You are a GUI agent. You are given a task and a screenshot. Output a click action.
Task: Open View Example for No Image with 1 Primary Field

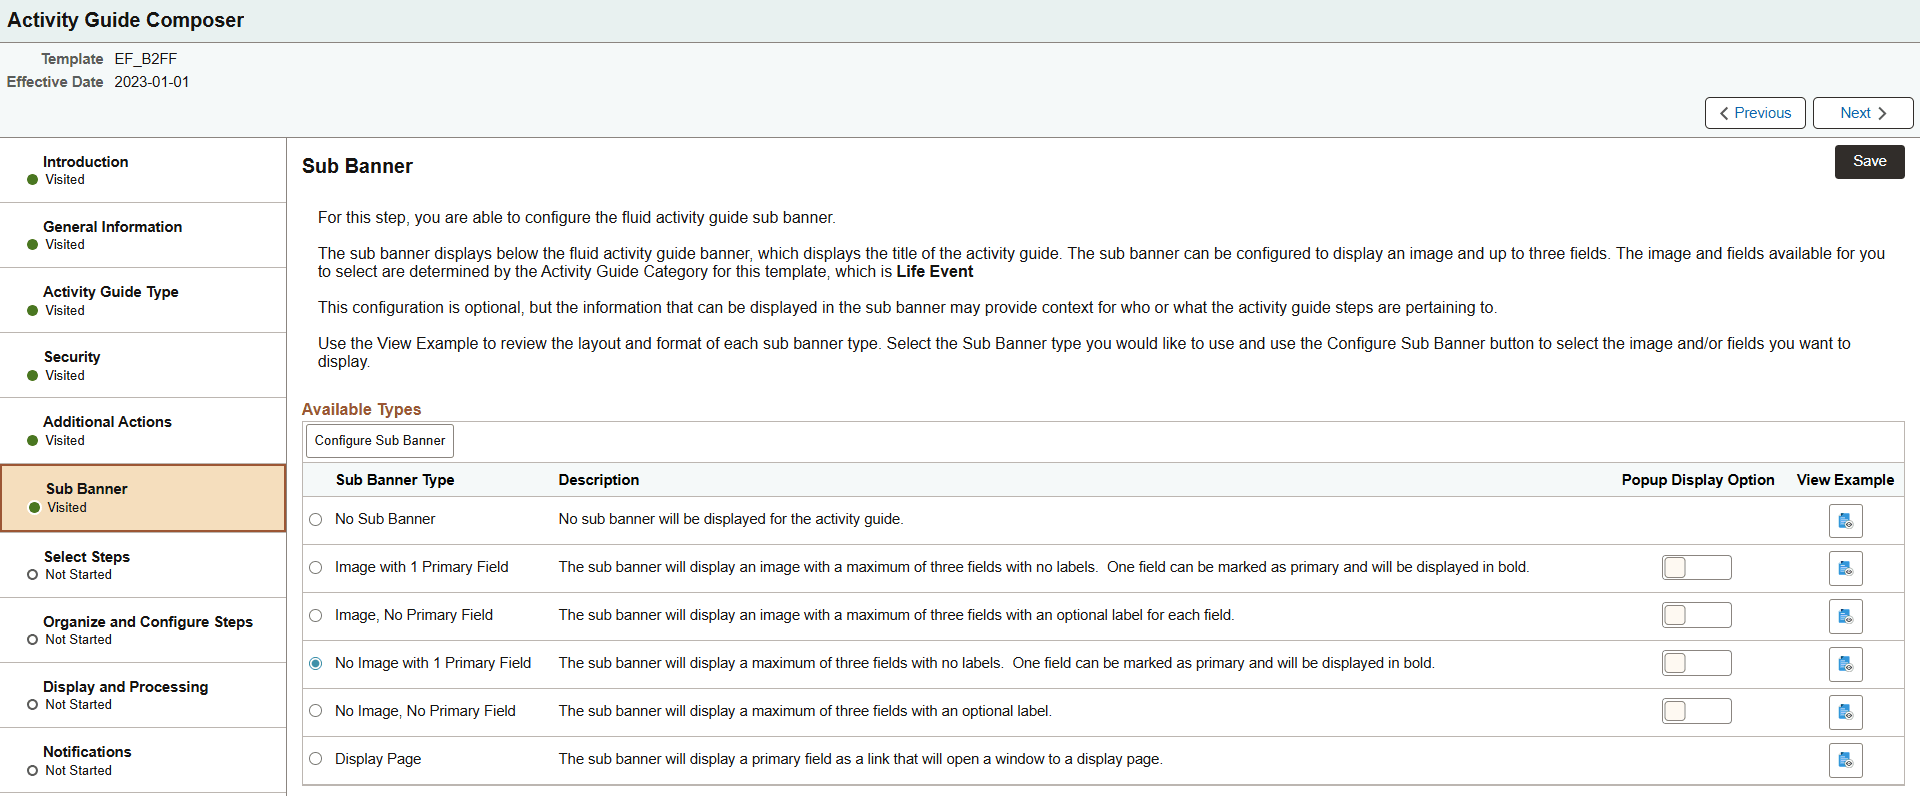[1845, 665]
